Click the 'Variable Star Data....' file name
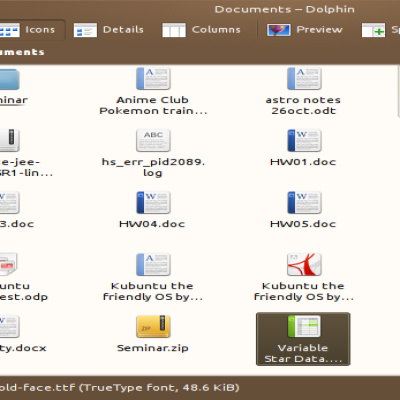The height and width of the screenshot is (400, 400). 303,353
